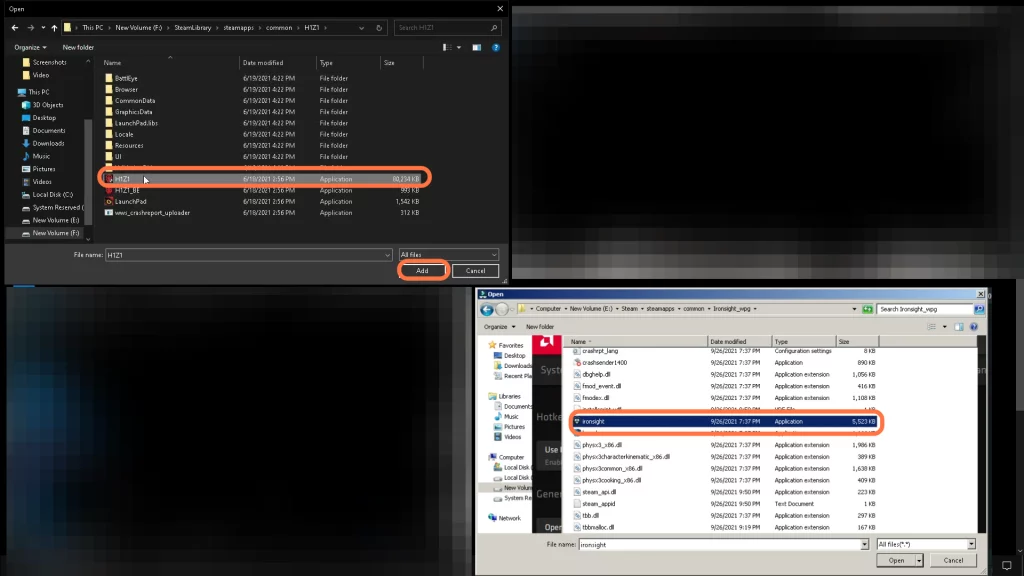Select the ironsight application file

coord(724,422)
